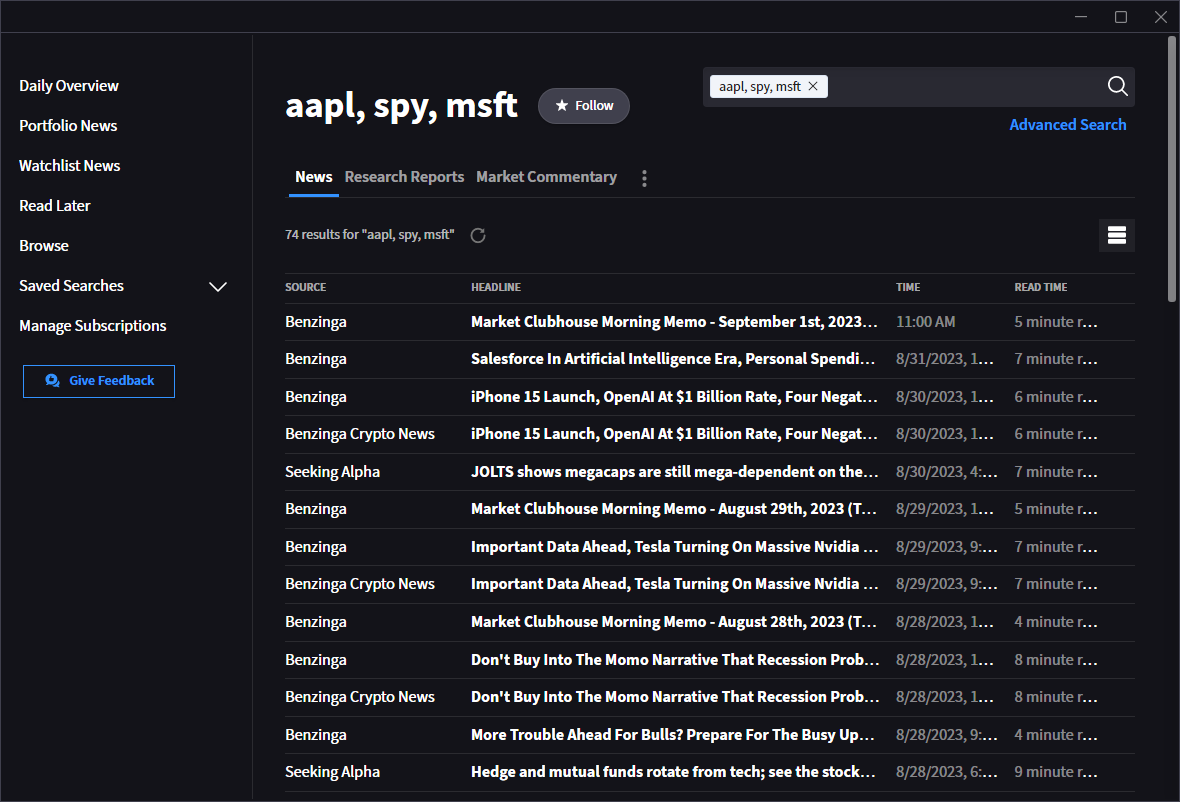Open Benzinga Important Data Ahead Tesla headline
1180x802 pixels.
674,547
